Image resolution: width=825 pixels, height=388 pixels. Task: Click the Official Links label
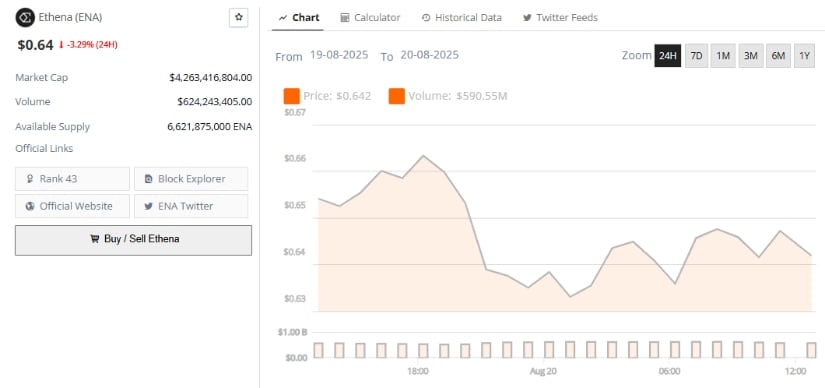click(x=44, y=148)
